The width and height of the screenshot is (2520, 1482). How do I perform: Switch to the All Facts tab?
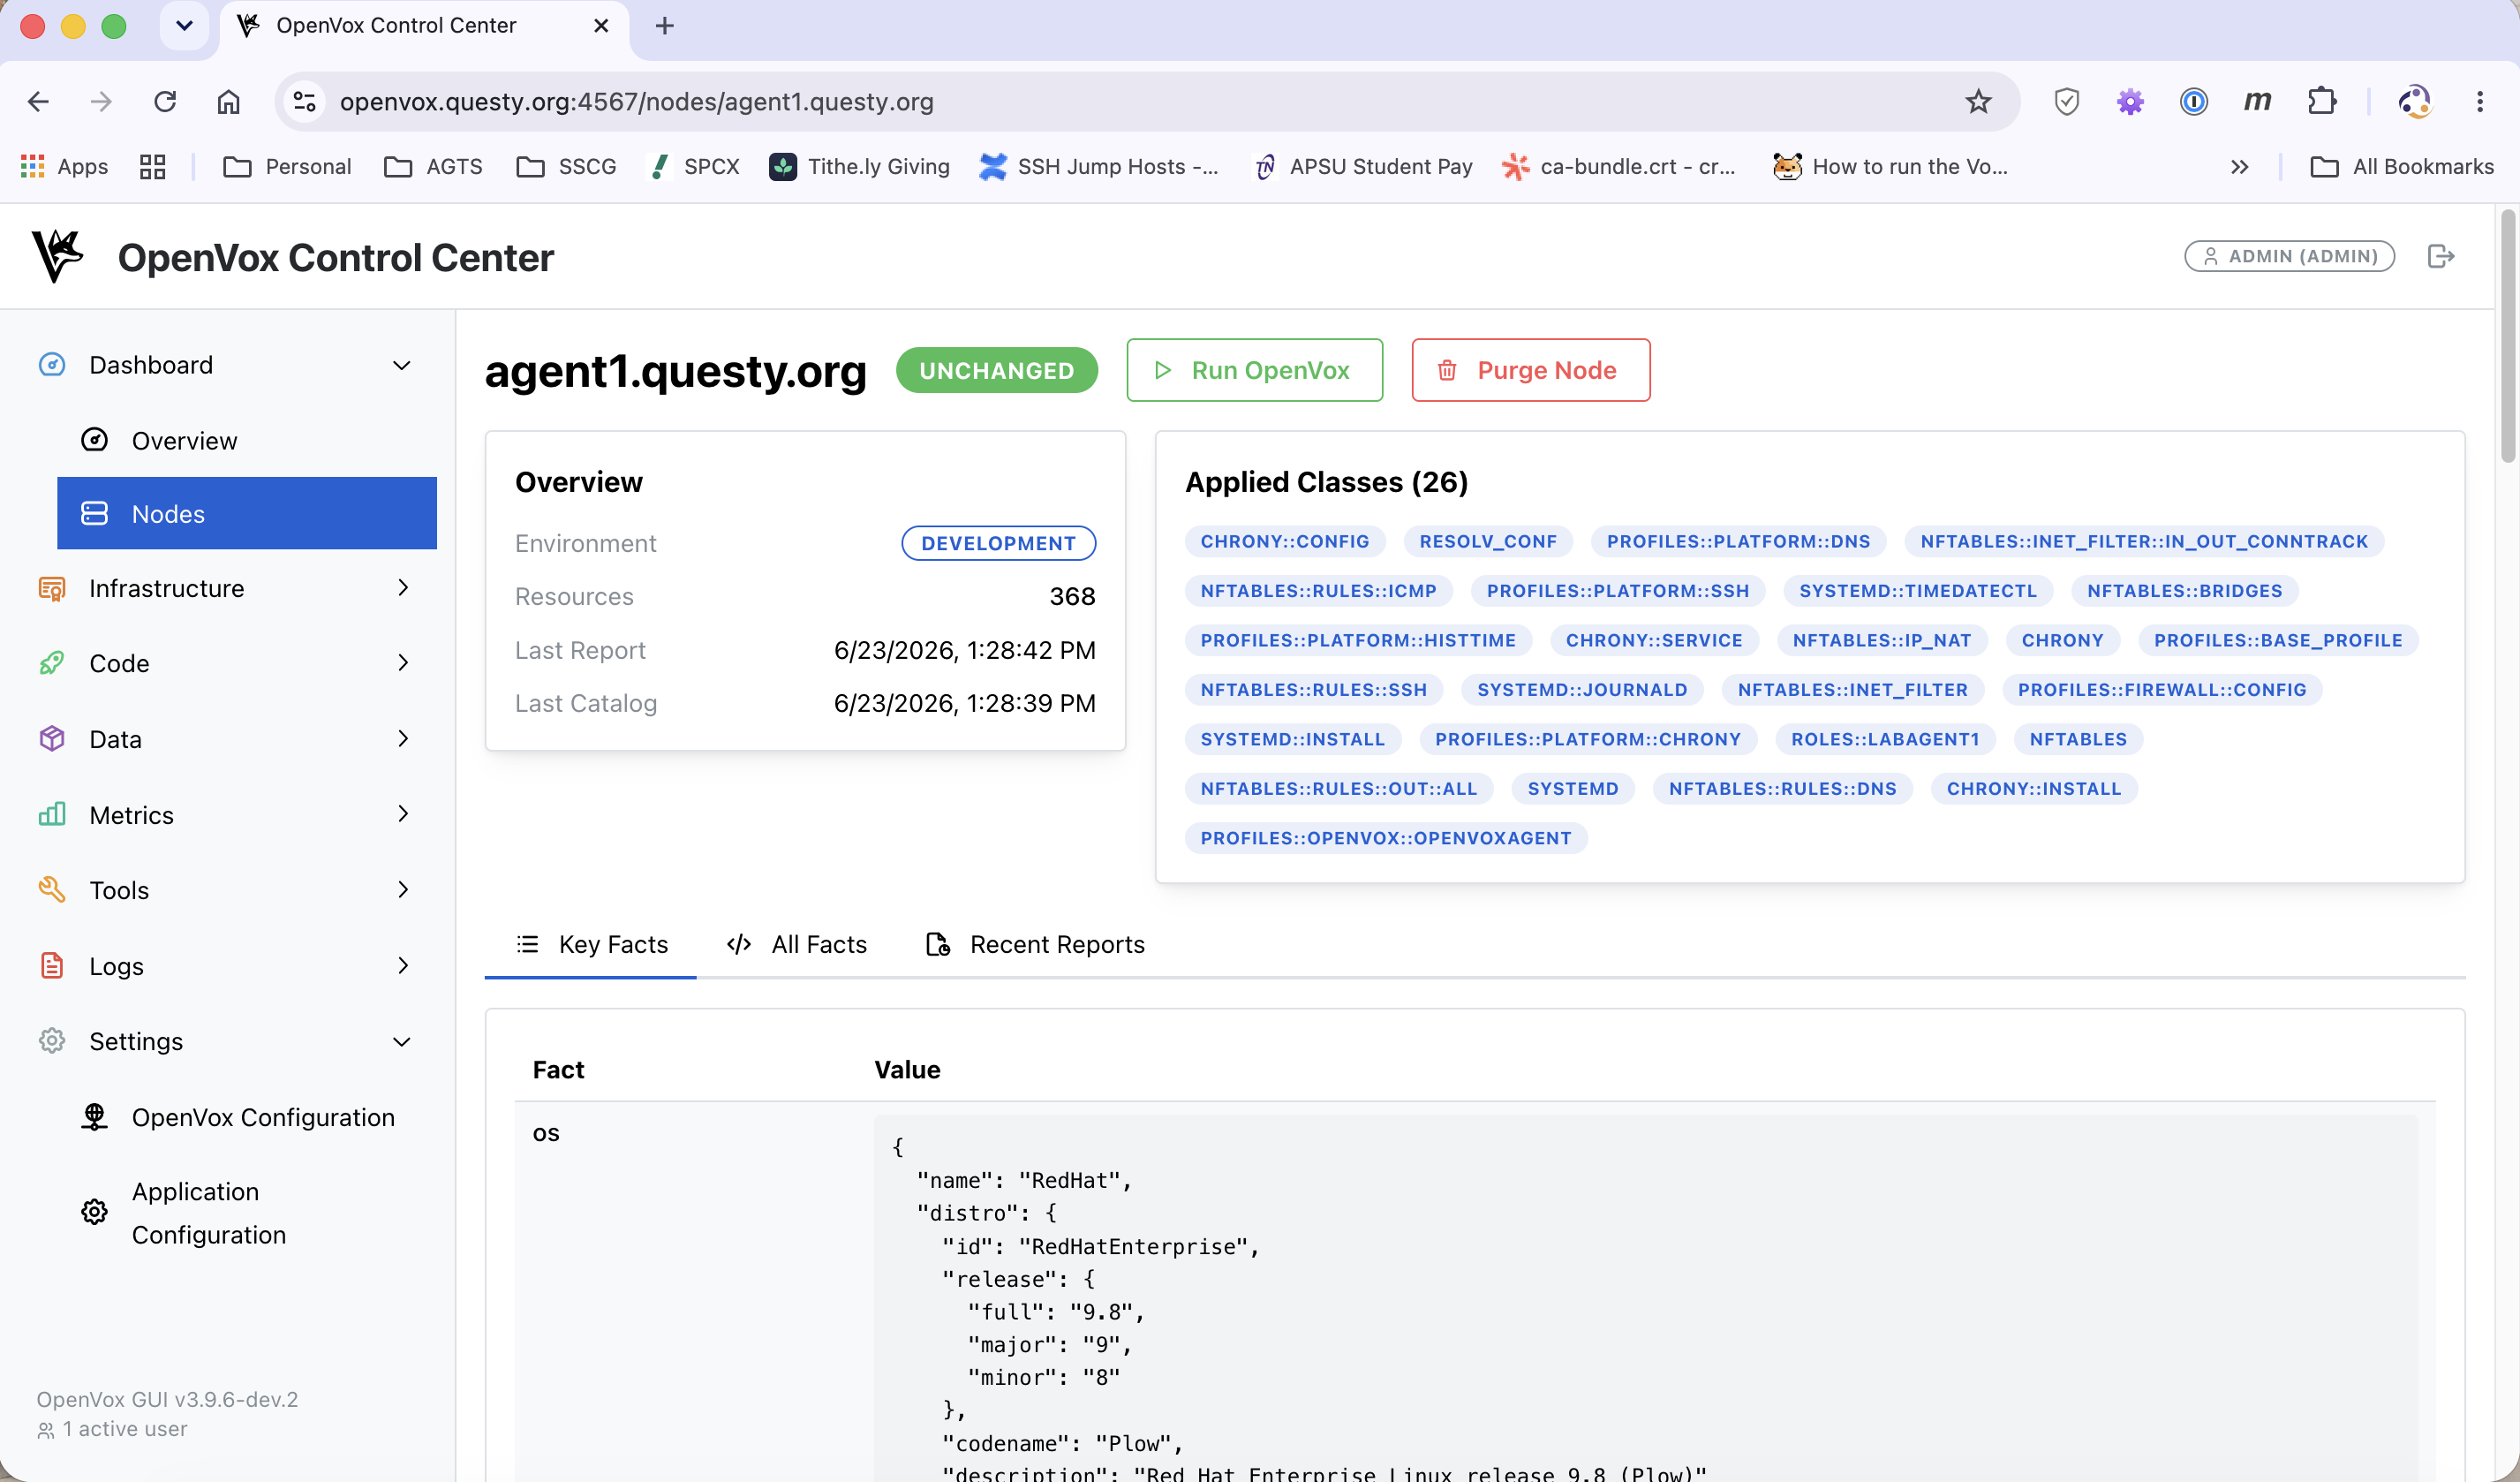797,944
